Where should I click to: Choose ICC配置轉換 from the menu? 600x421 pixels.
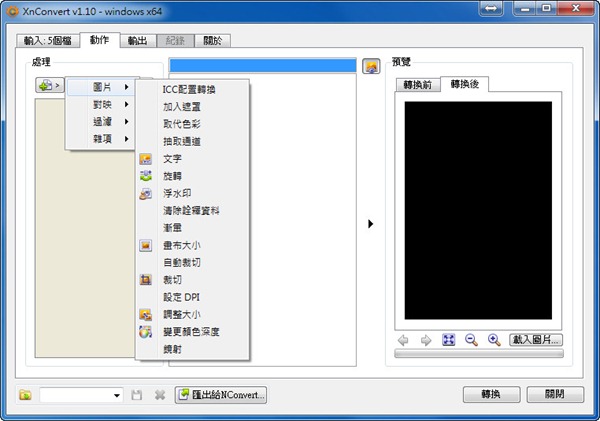click(189, 90)
